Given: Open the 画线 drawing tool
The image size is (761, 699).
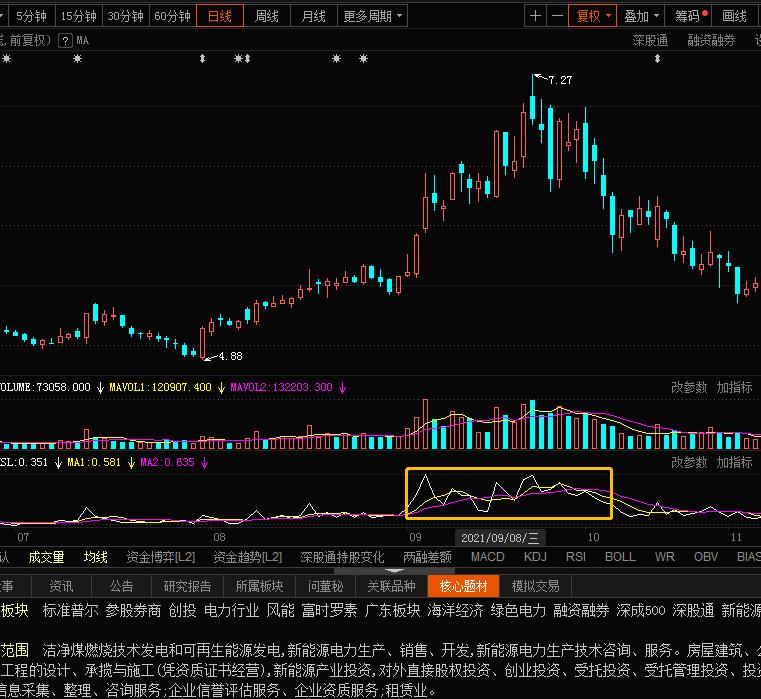Looking at the screenshot, I should point(734,17).
